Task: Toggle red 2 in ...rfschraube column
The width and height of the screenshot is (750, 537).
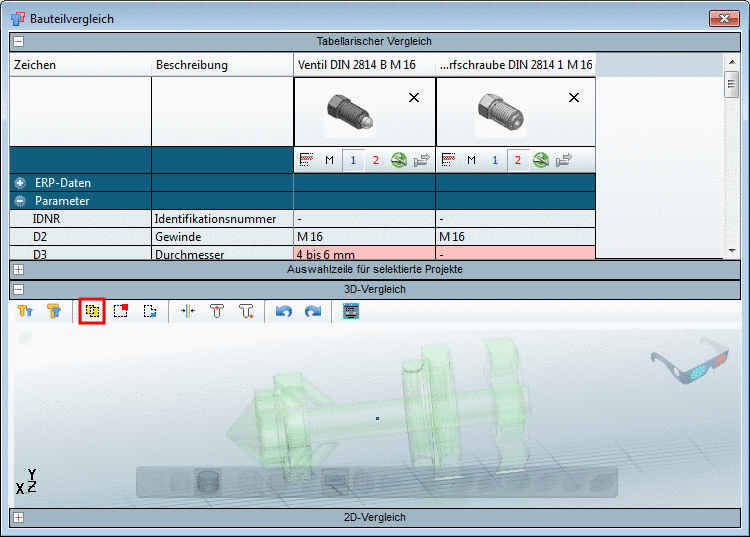Action: click(518, 160)
